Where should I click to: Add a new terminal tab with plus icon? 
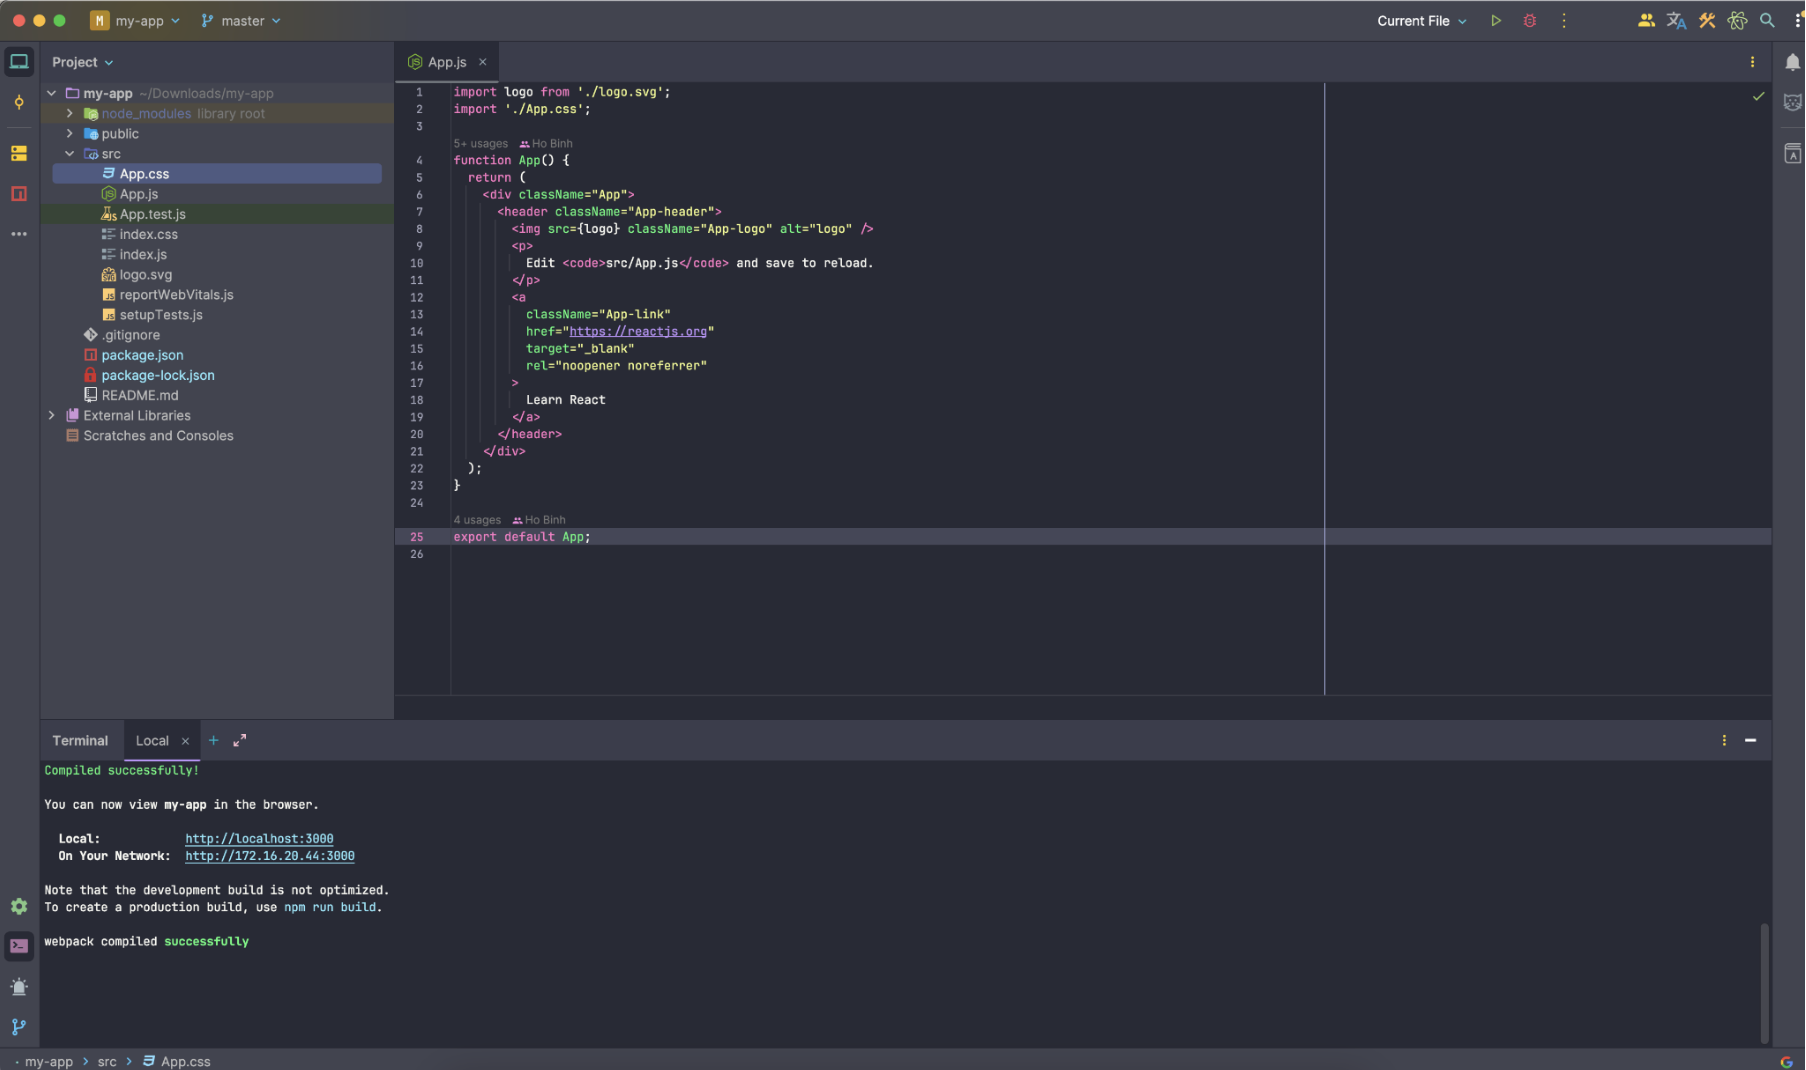[x=213, y=741]
